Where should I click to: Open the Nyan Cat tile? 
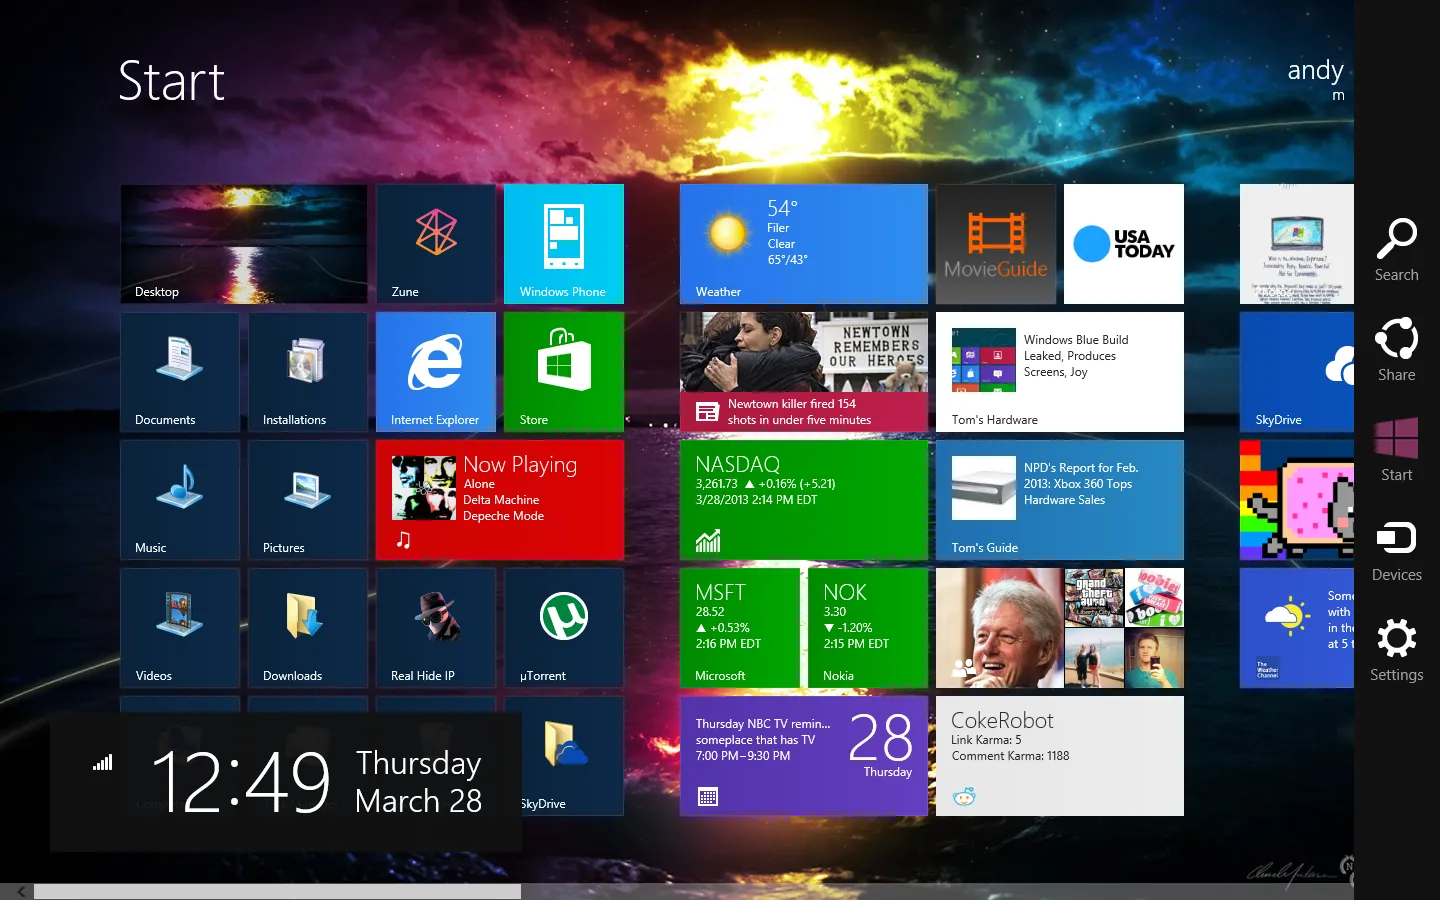tap(1297, 500)
